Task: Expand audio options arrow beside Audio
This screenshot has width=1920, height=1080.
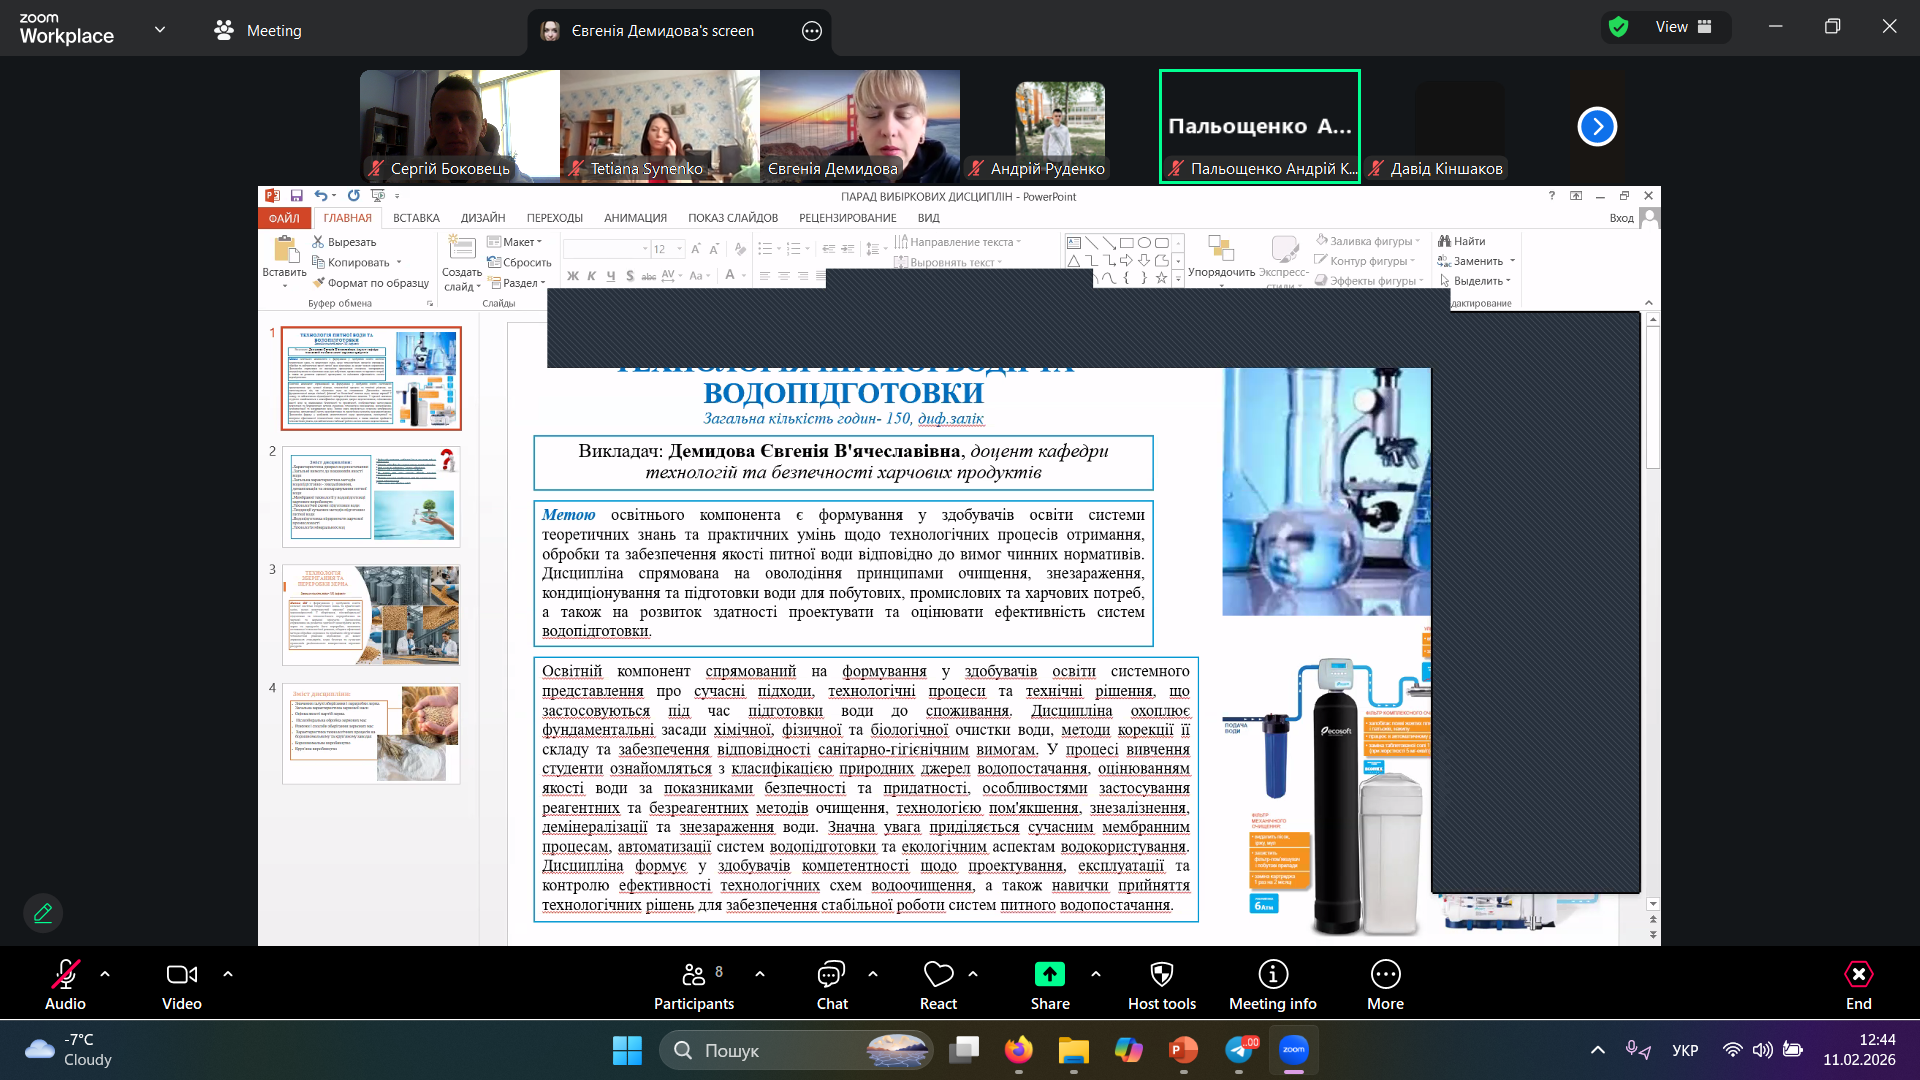Action: (105, 973)
